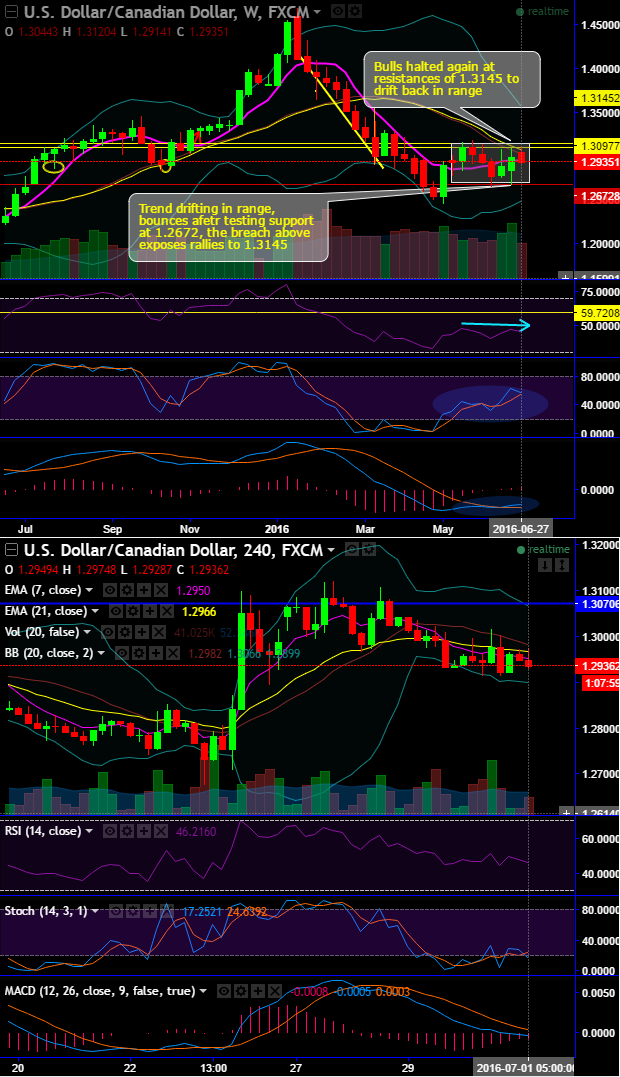The height and width of the screenshot is (1077, 620).
Task: Open settings gear for Vol (20, false)
Action: point(125,632)
